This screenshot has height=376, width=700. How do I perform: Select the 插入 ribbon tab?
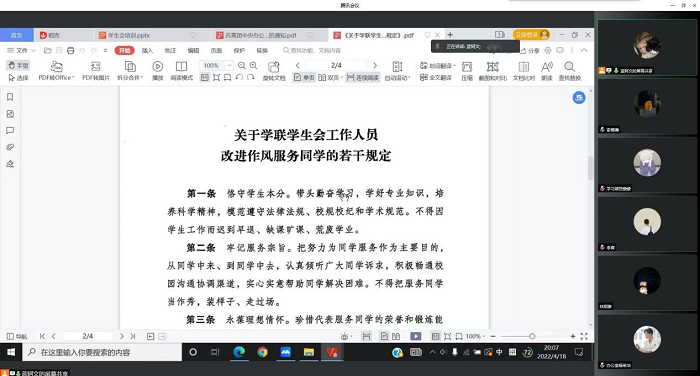[x=147, y=50]
